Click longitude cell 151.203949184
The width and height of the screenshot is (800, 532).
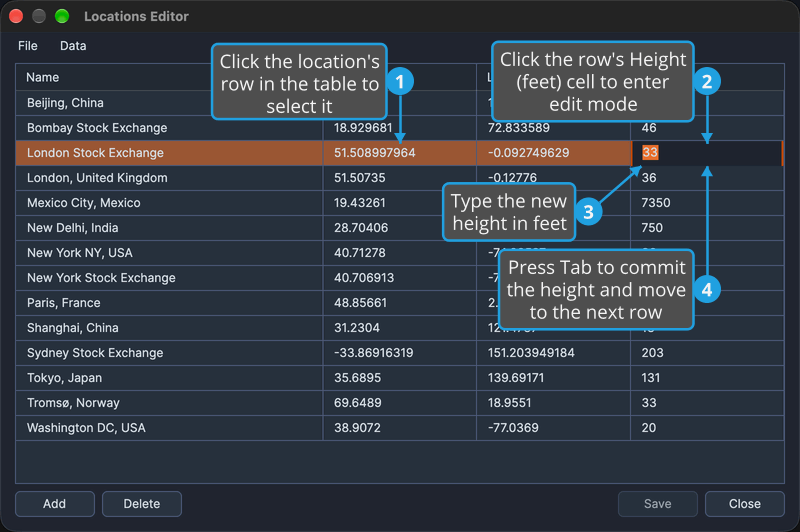coord(554,352)
